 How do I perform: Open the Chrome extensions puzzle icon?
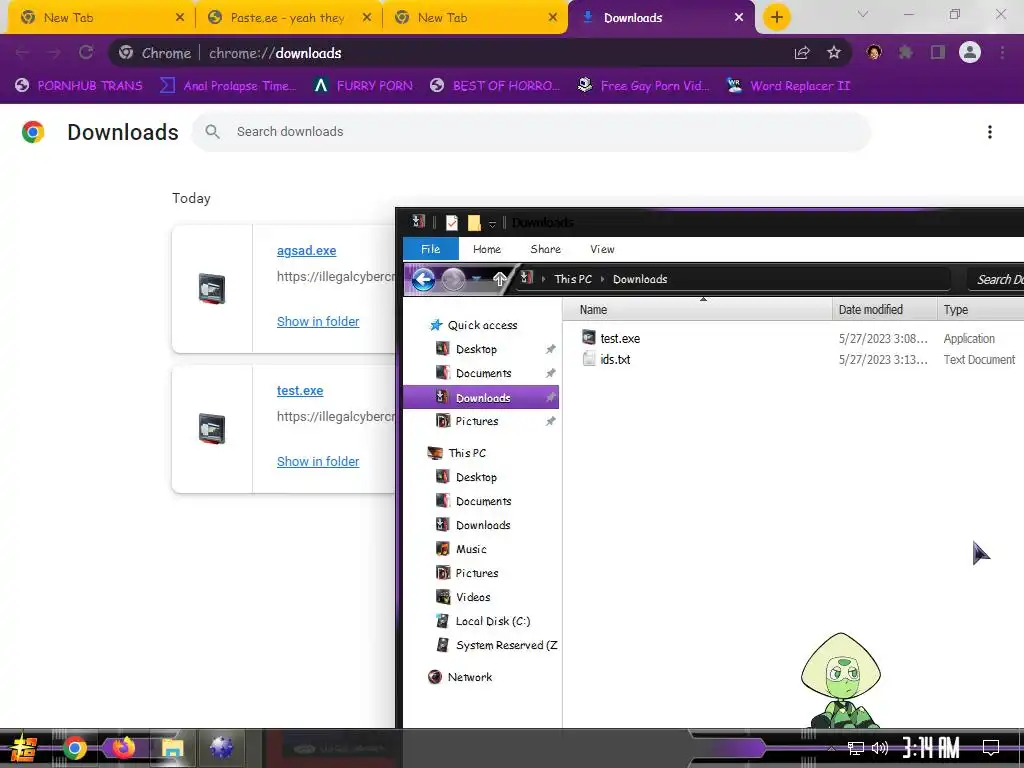point(905,52)
